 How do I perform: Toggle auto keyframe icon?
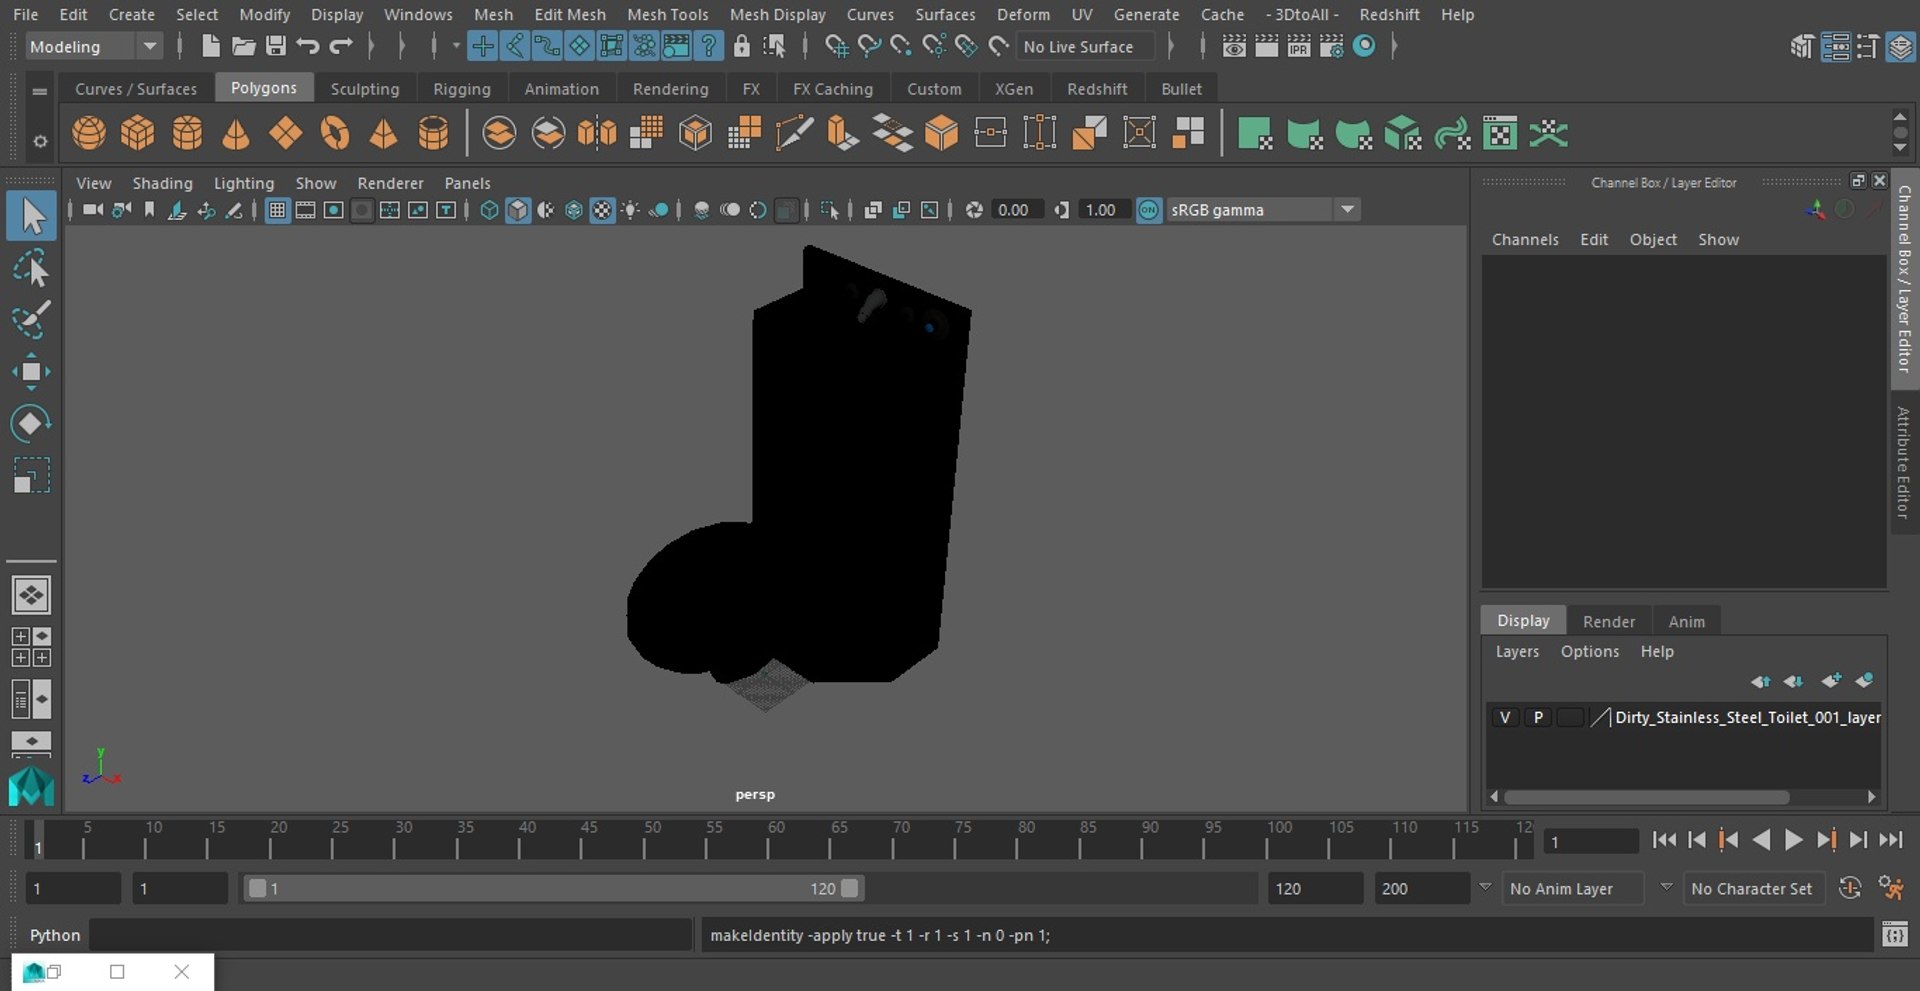click(x=1850, y=888)
